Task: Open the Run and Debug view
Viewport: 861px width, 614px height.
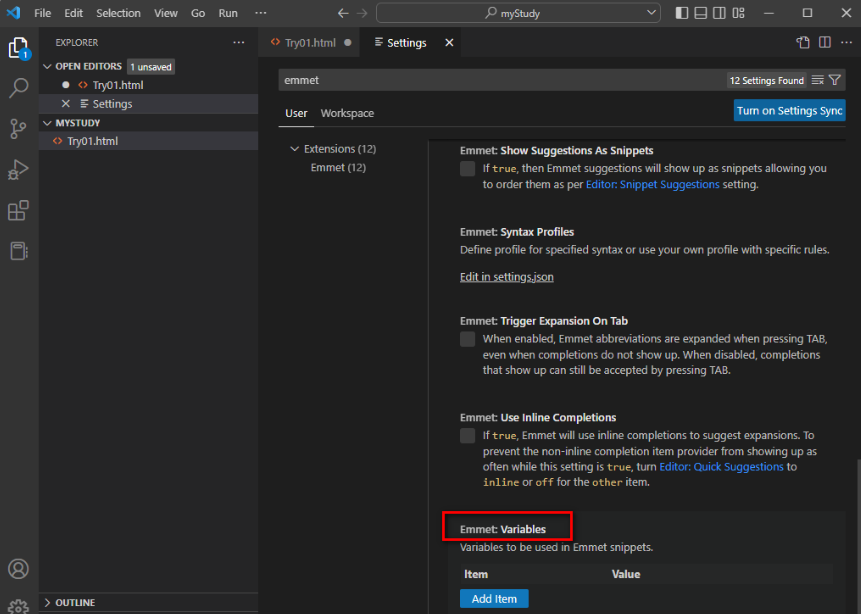Action: (x=19, y=170)
